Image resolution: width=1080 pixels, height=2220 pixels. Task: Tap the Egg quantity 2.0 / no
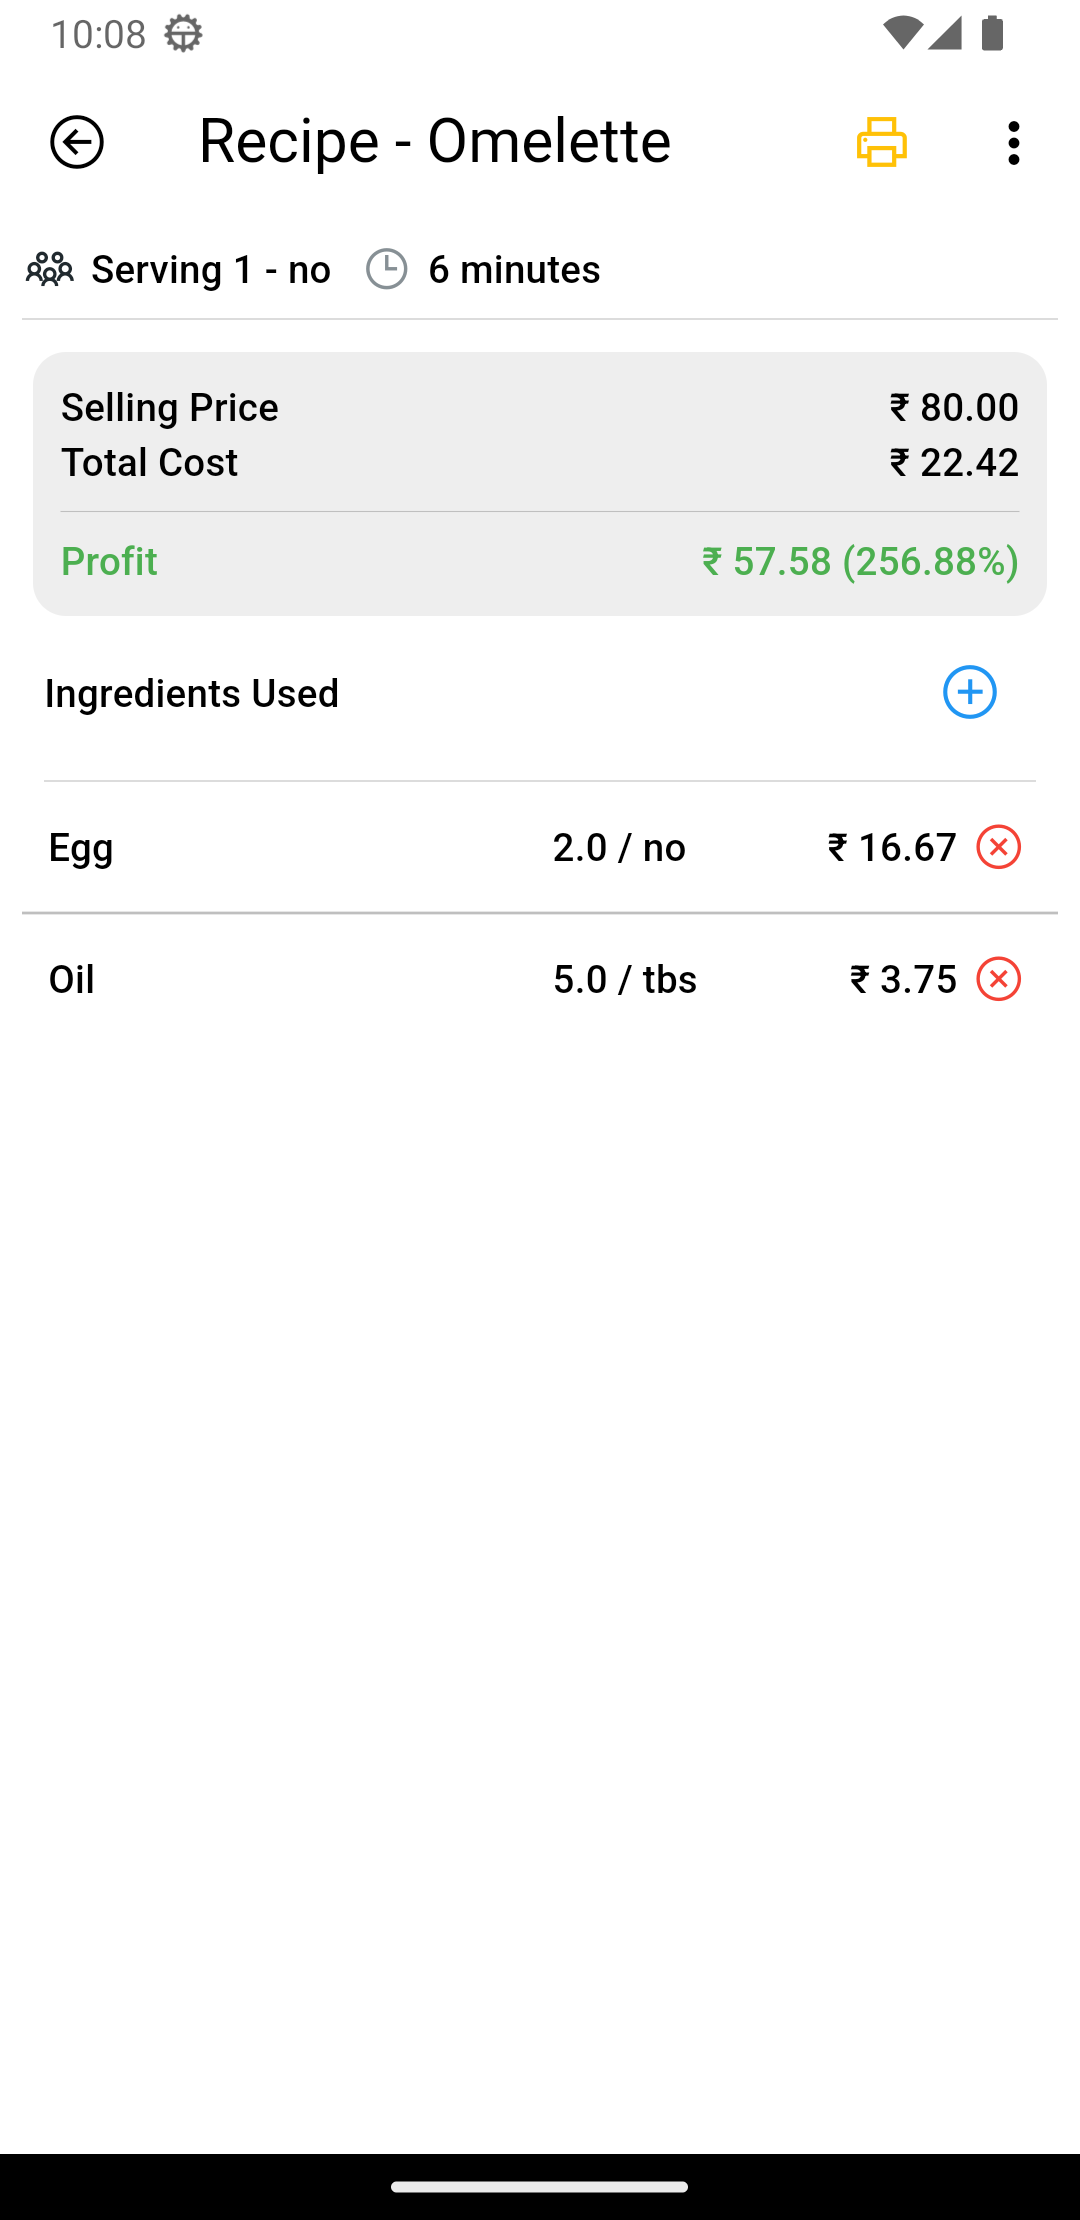pos(619,848)
